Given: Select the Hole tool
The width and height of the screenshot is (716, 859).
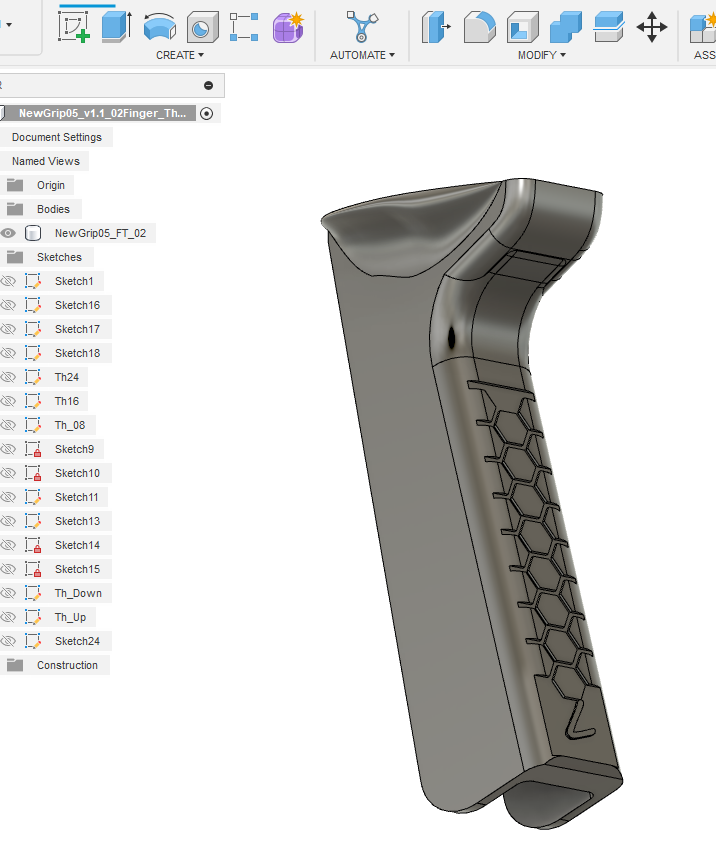Looking at the screenshot, I should pos(202,27).
